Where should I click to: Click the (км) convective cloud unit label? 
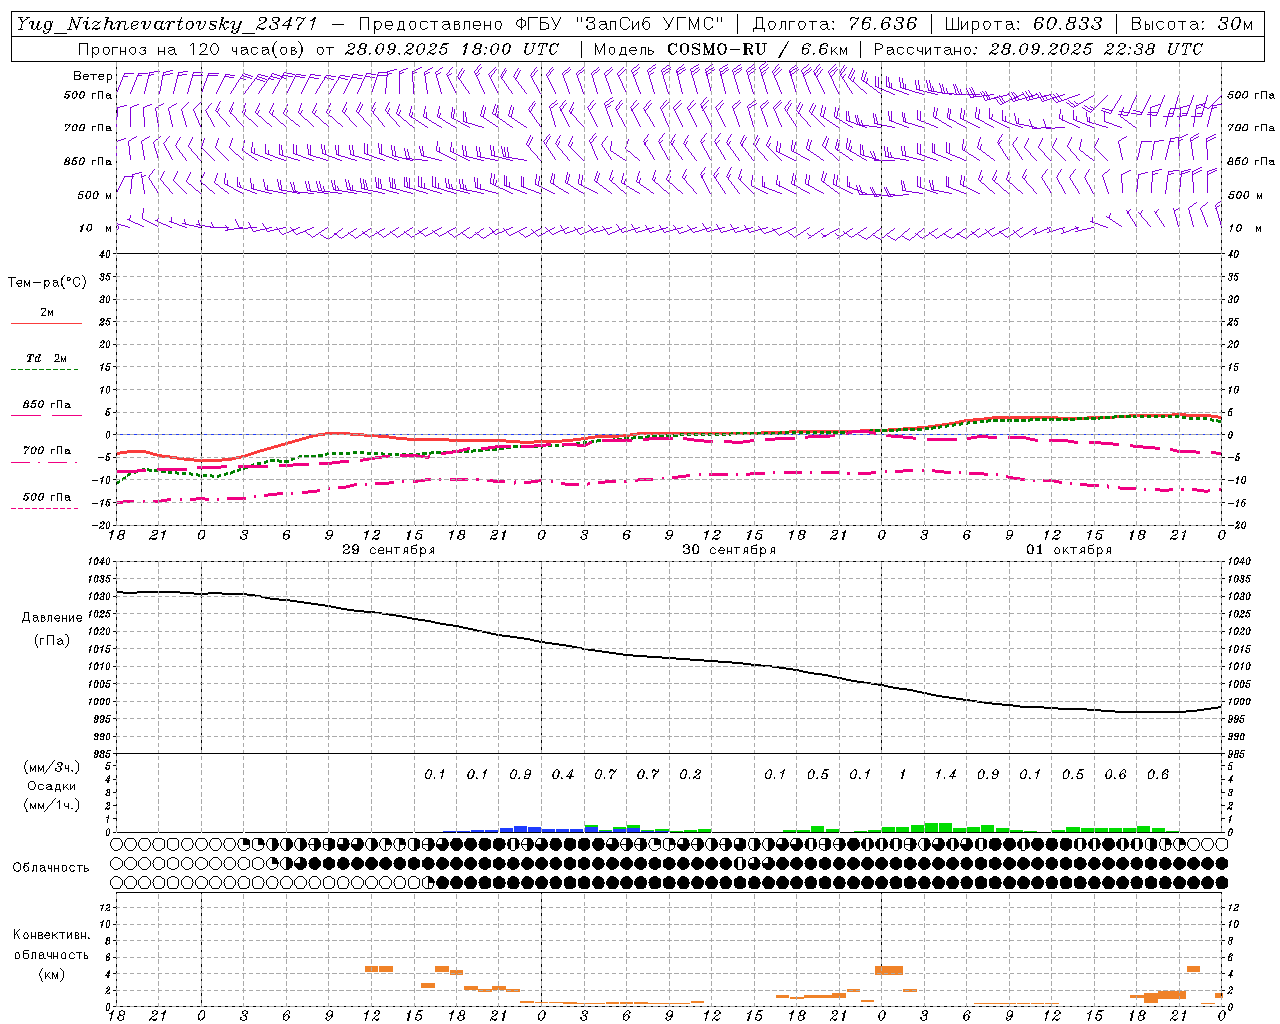click(51, 974)
